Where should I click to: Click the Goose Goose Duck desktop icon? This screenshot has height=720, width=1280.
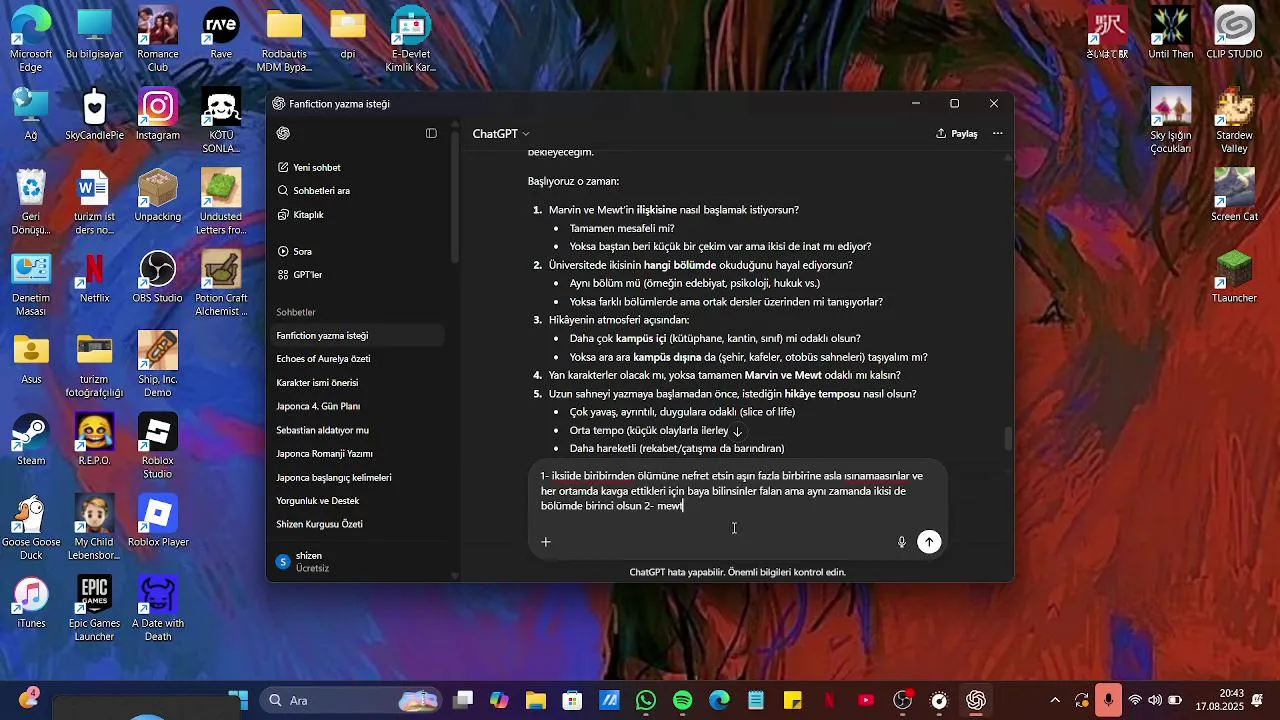31,528
